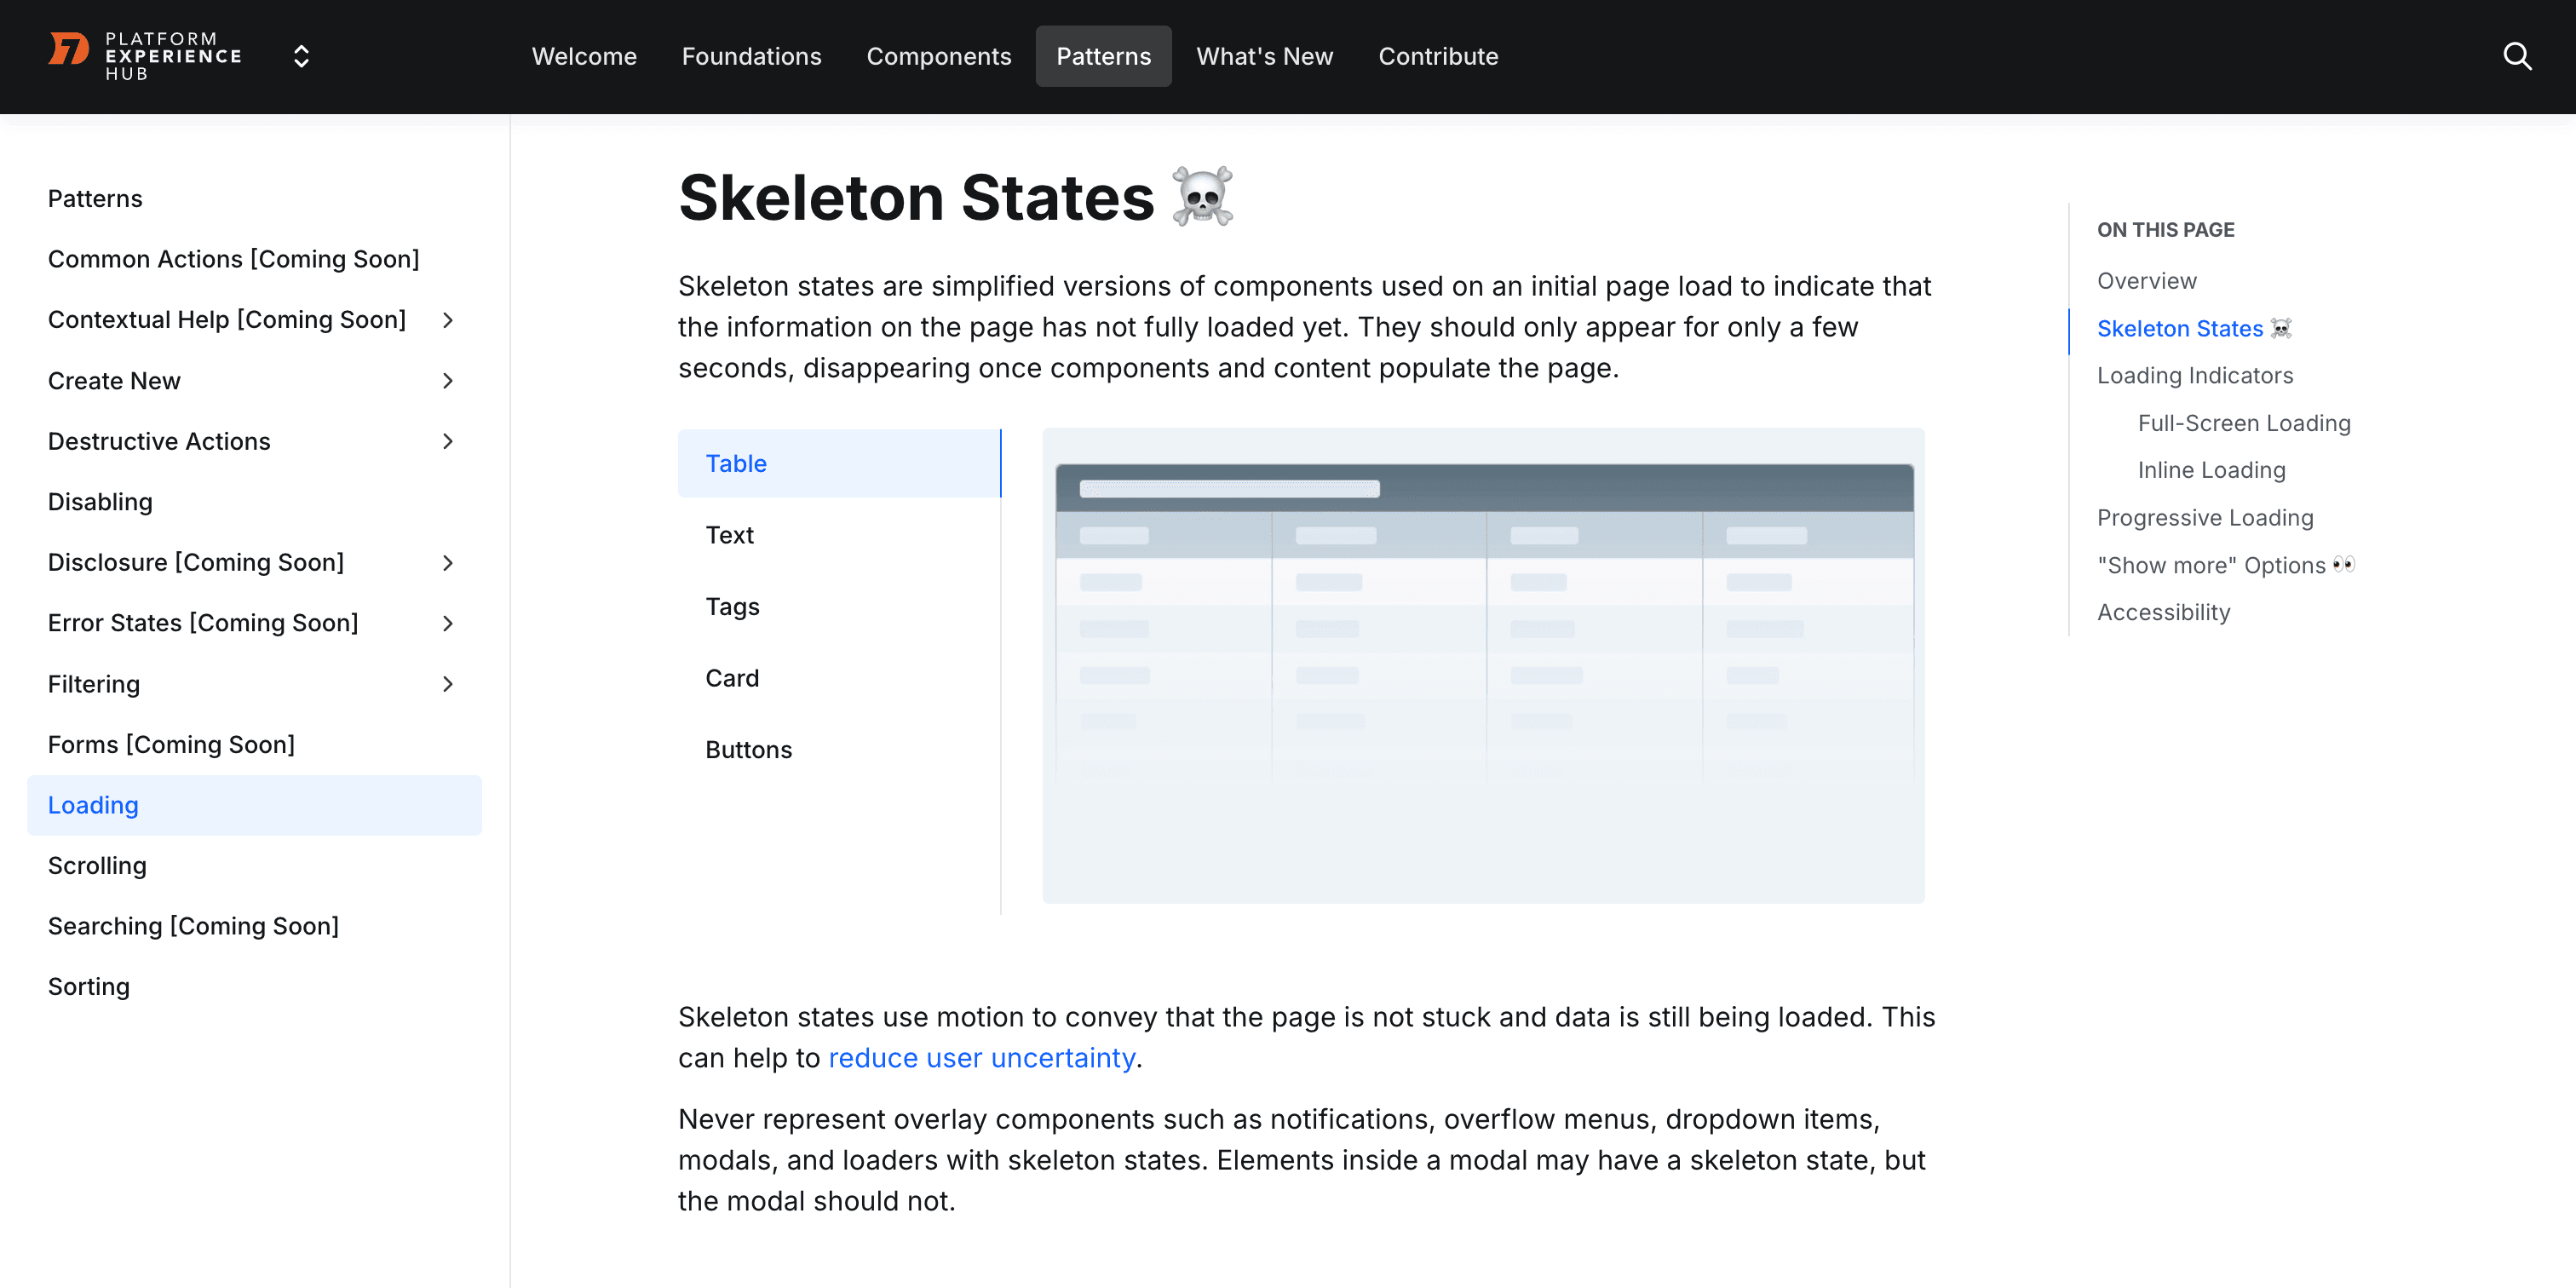The image size is (2576, 1288).
Task: Open the What's New nav item
Action: click(x=1264, y=56)
